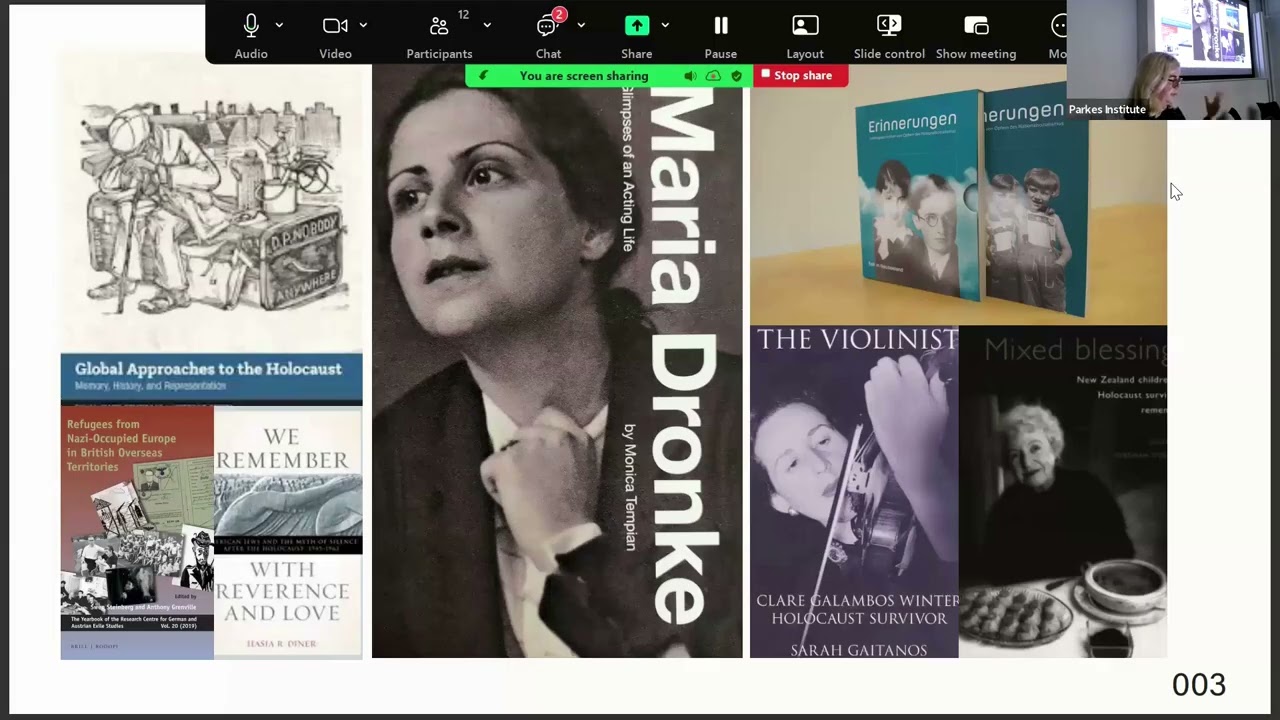Select the Parkes Institute video thumbnail
Viewport: 1280px width, 720px height.
(x=1173, y=59)
